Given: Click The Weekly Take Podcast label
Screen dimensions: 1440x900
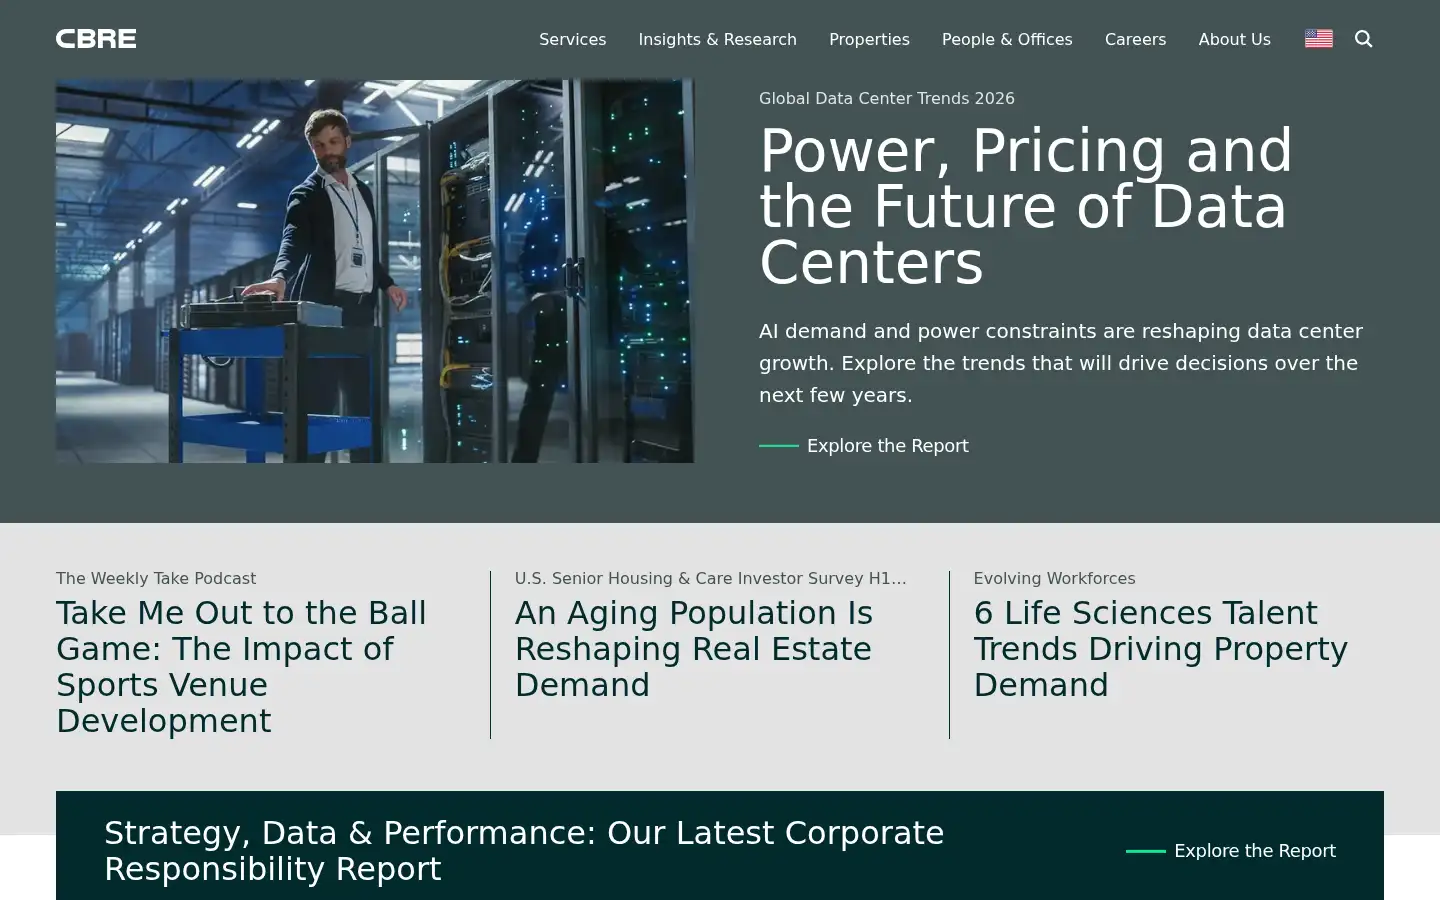Looking at the screenshot, I should [x=156, y=578].
